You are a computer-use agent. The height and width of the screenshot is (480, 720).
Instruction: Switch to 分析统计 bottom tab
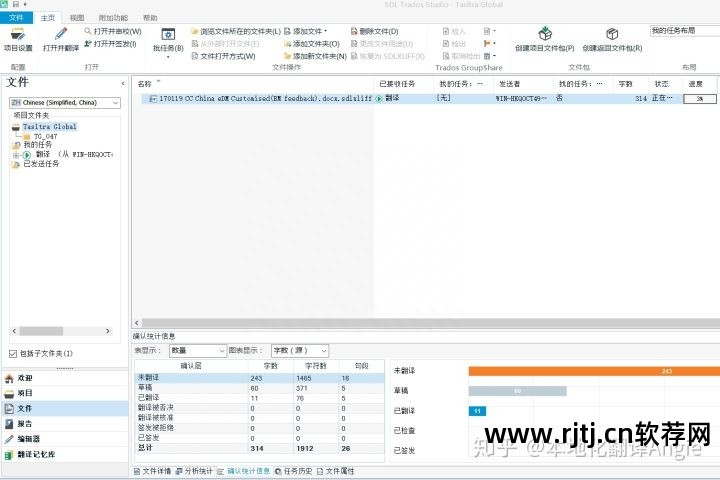click(194, 471)
